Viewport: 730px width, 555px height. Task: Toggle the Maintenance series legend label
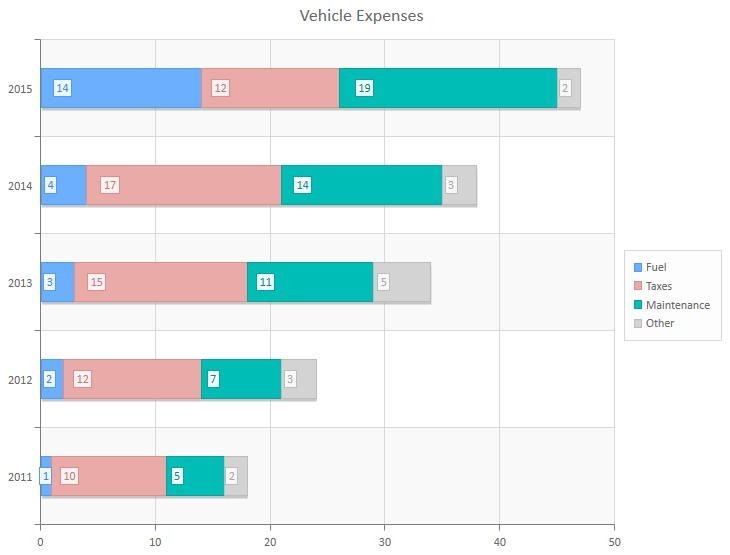tap(677, 305)
